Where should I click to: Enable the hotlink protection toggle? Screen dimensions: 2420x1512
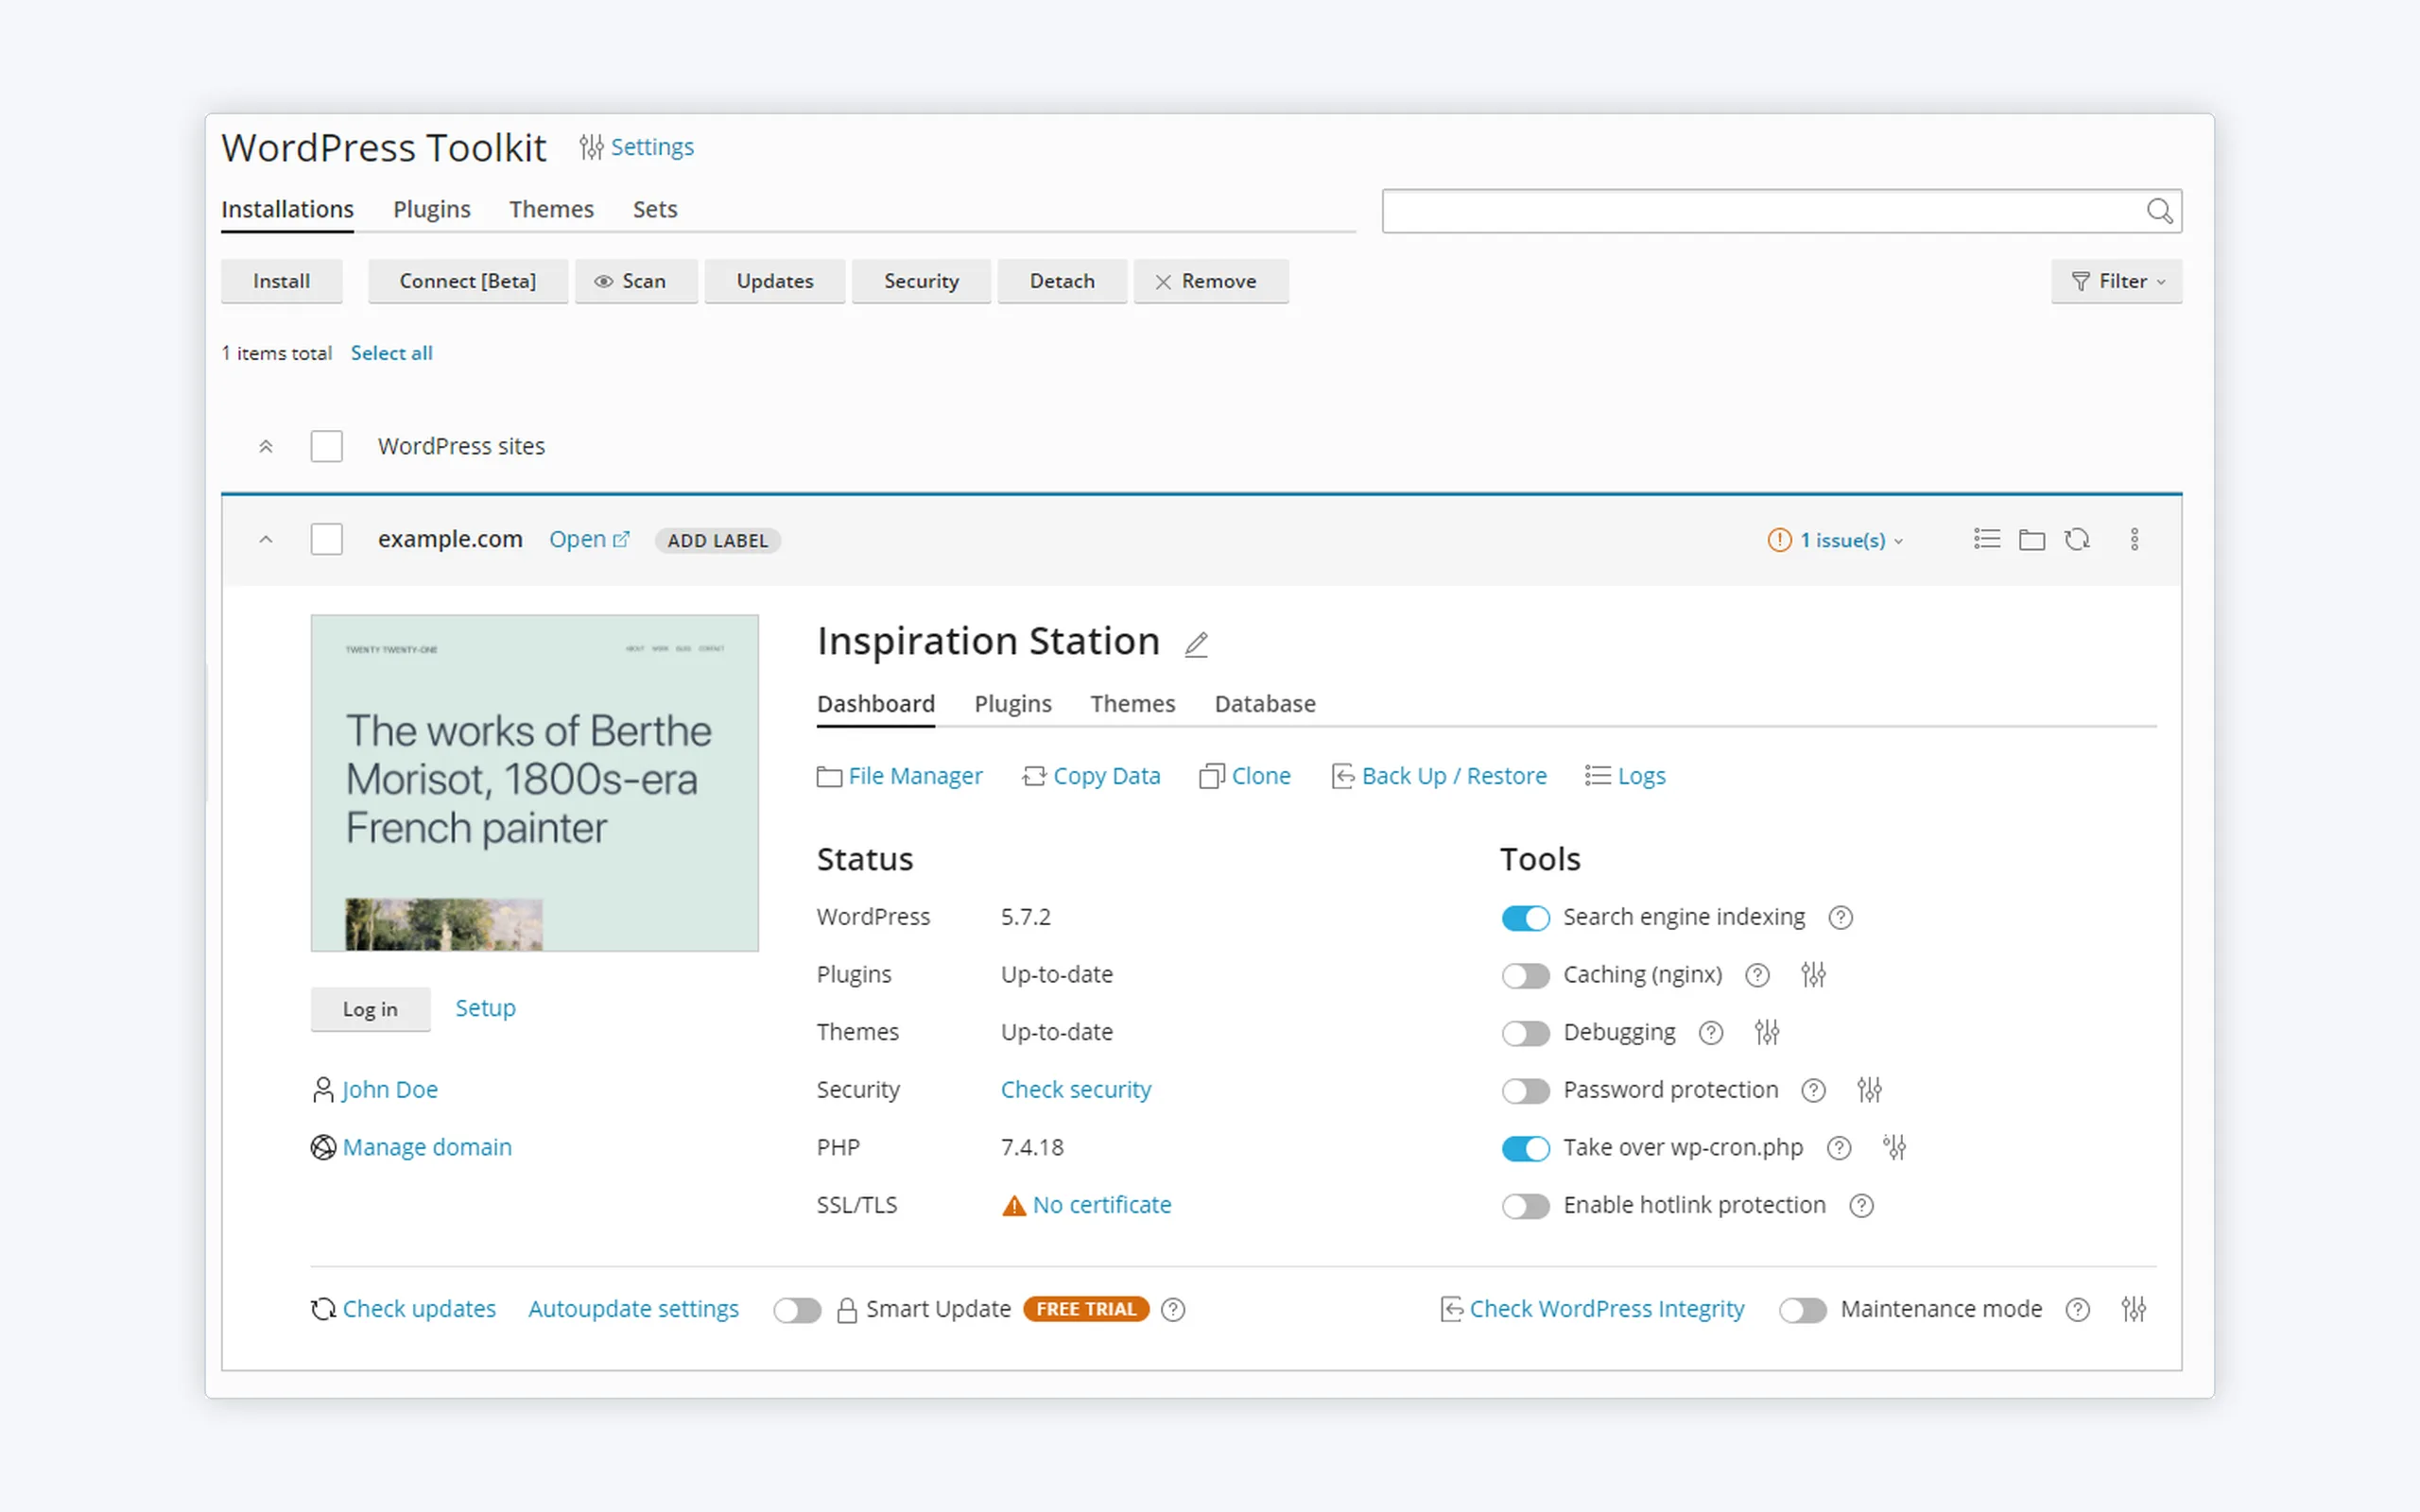[1525, 1206]
